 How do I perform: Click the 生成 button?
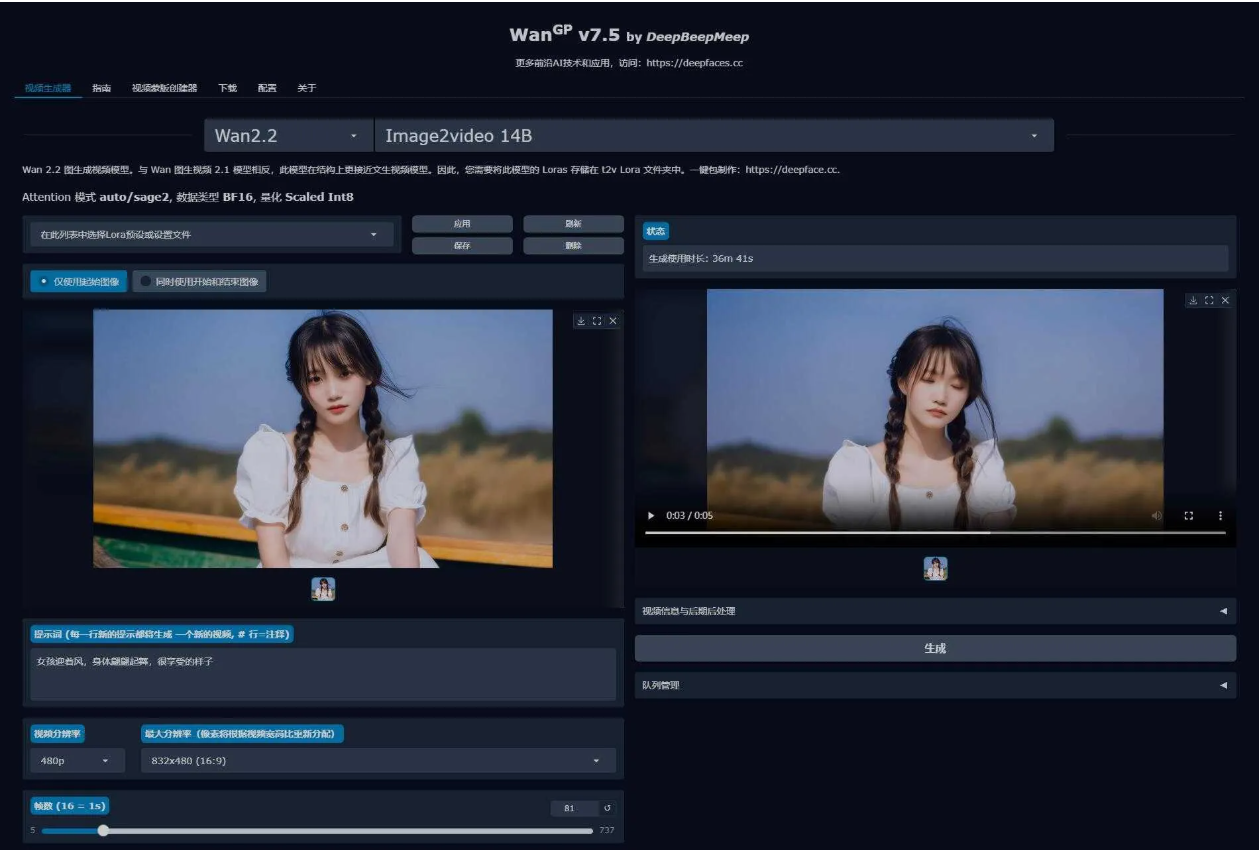pyautogui.click(x=935, y=648)
